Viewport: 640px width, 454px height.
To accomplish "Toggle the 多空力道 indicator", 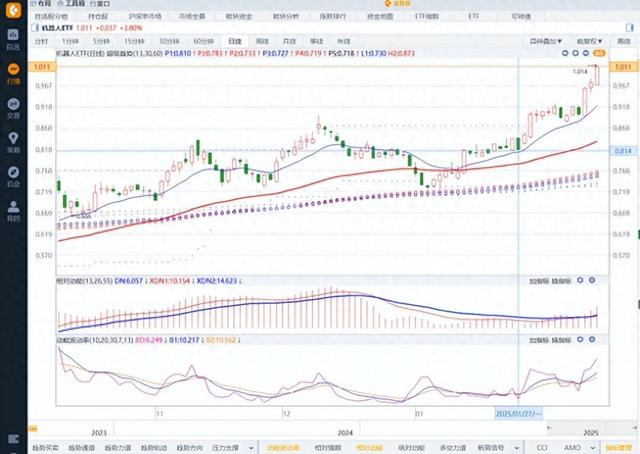I will click(453, 448).
